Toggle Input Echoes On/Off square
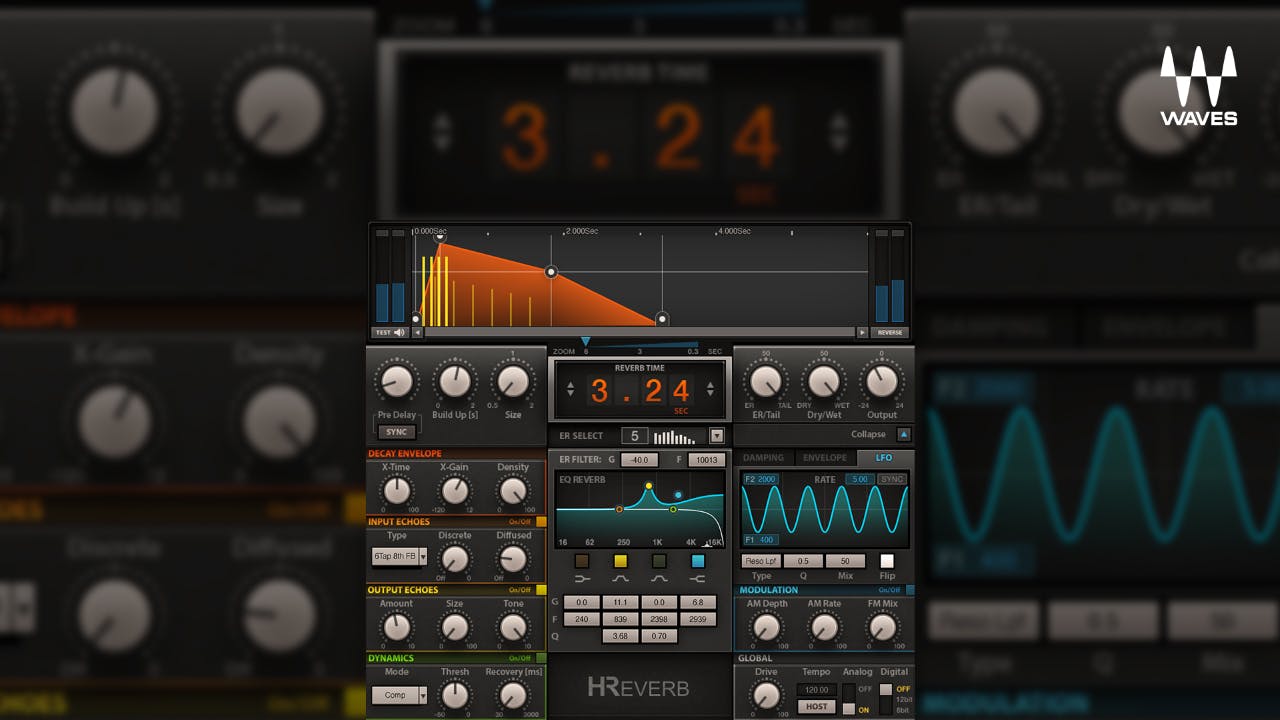 pos(541,522)
